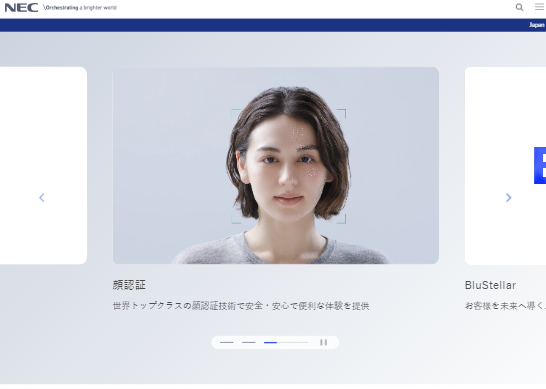The height and width of the screenshot is (389, 546).
Task: Open the hamburger menu icon
Action: click(539, 7)
